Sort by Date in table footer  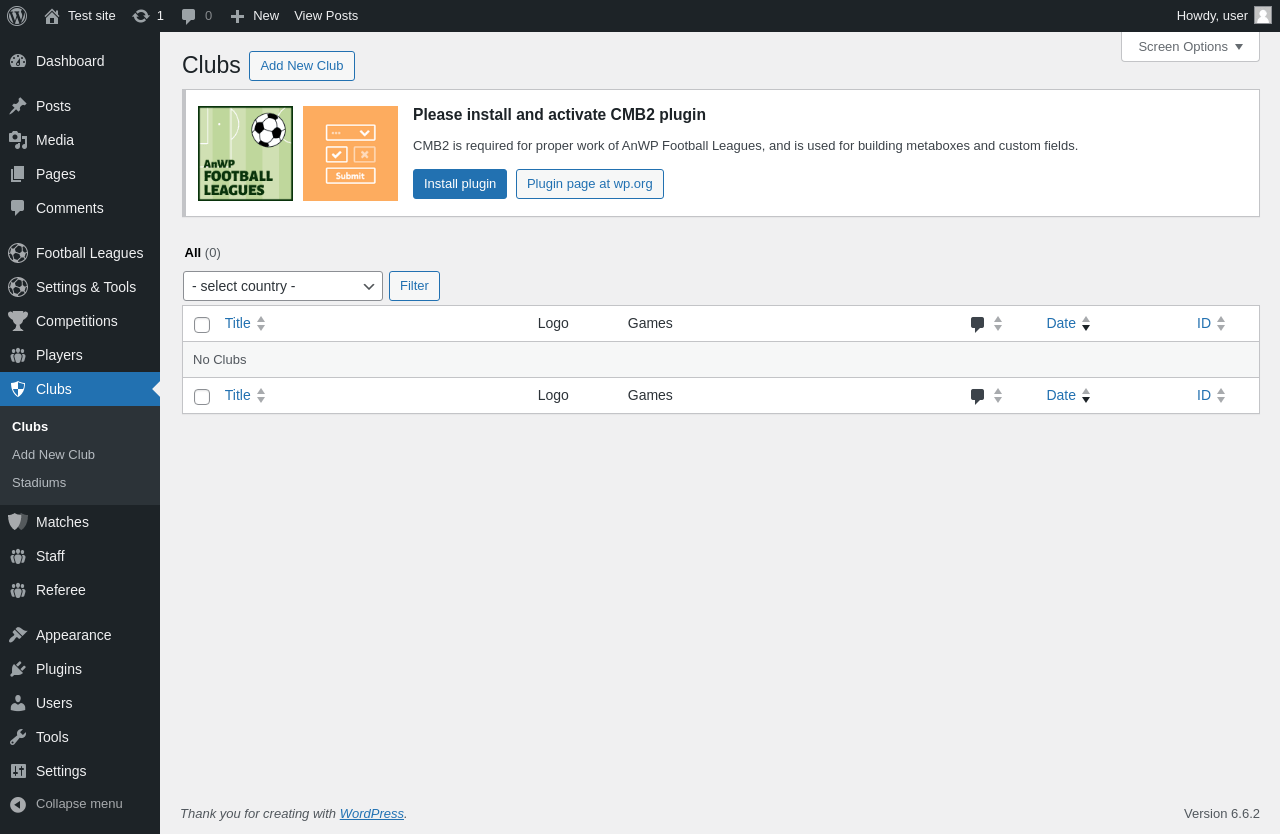[1068, 395]
